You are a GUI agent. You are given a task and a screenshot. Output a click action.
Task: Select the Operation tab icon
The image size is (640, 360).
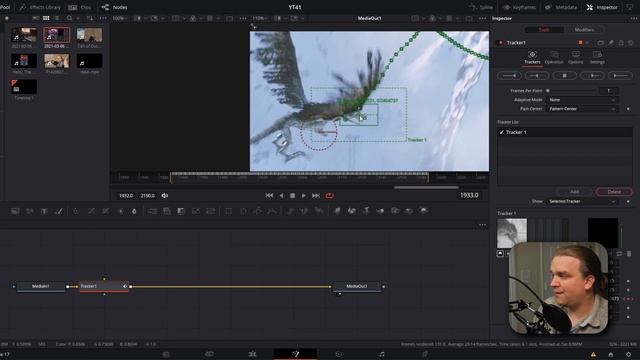click(x=554, y=58)
